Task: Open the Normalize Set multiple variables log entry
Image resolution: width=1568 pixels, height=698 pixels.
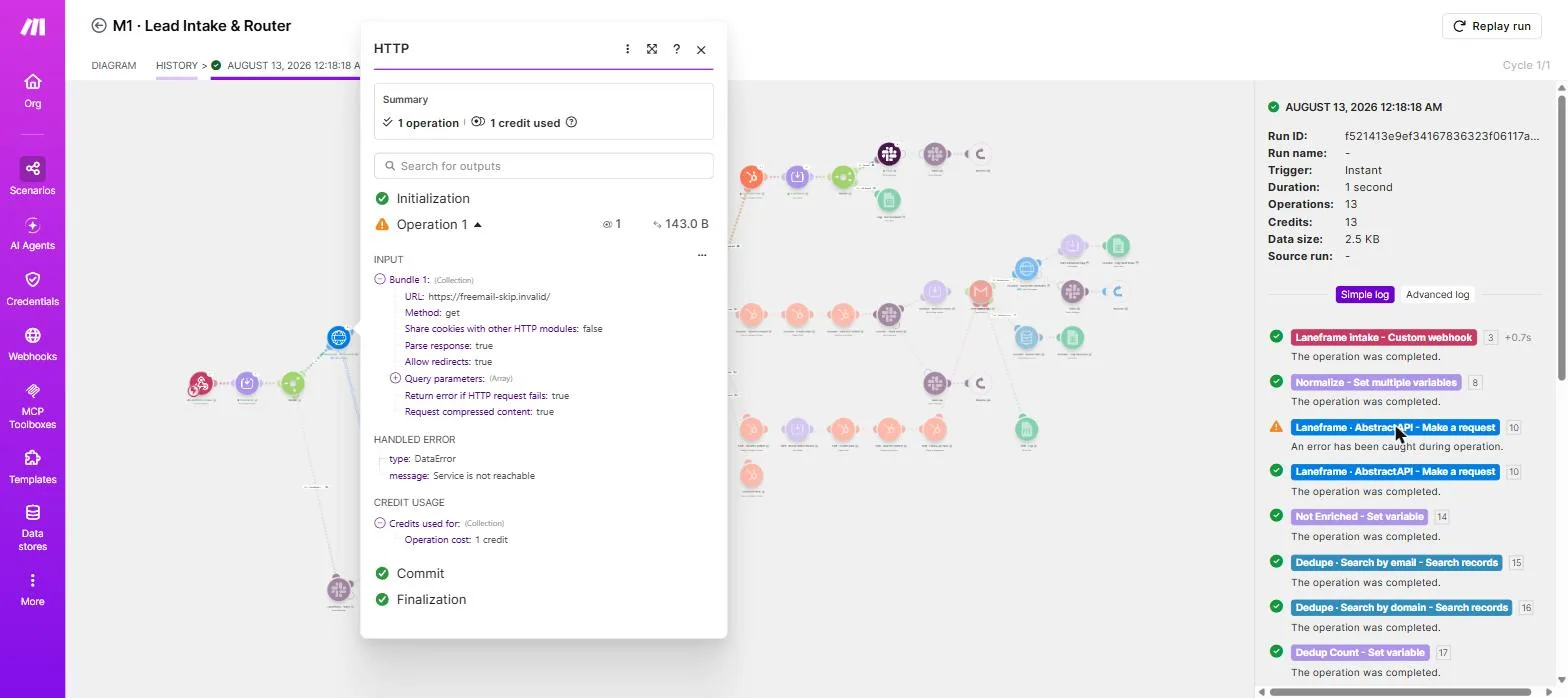Action: click(x=1375, y=383)
